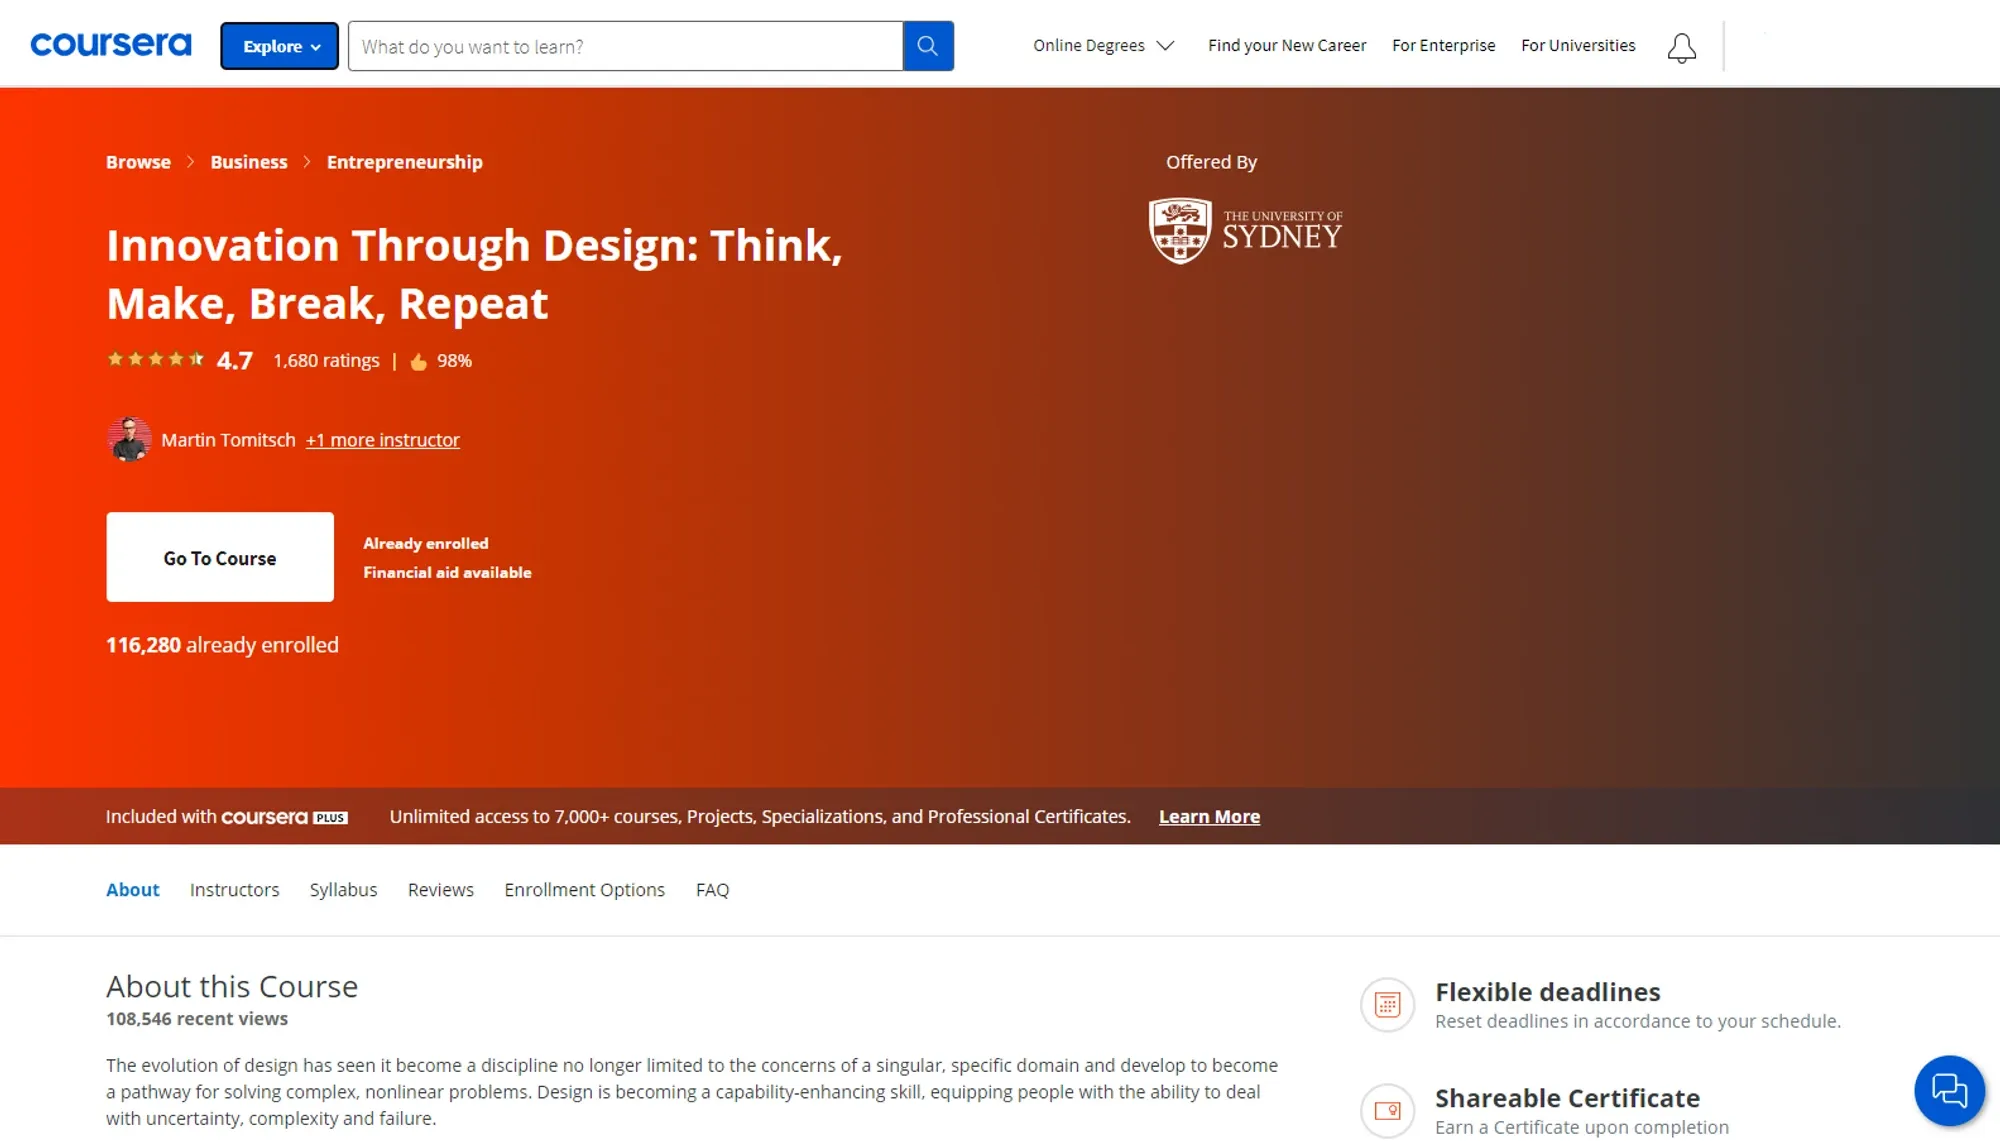Screen dimensions: 2000x1141
Task: Click the University of Sydney logo
Action: 1245,231
